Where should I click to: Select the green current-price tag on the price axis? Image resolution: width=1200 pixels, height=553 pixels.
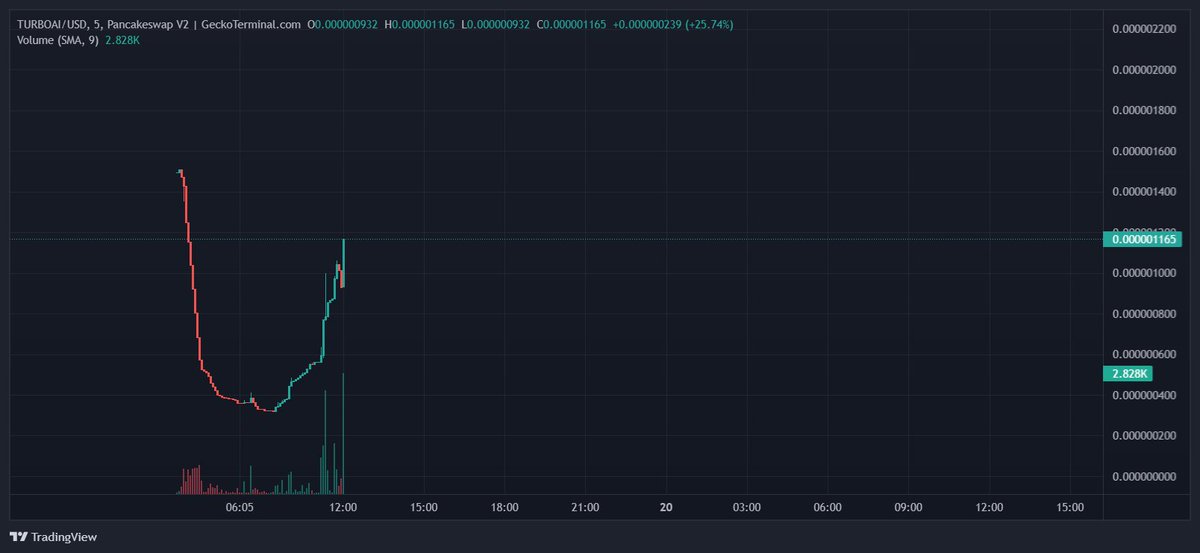click(x=1142, y=239)
